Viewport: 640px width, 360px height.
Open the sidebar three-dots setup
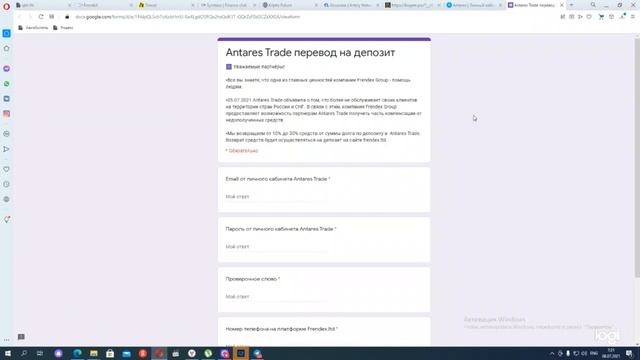click(7, 340)
